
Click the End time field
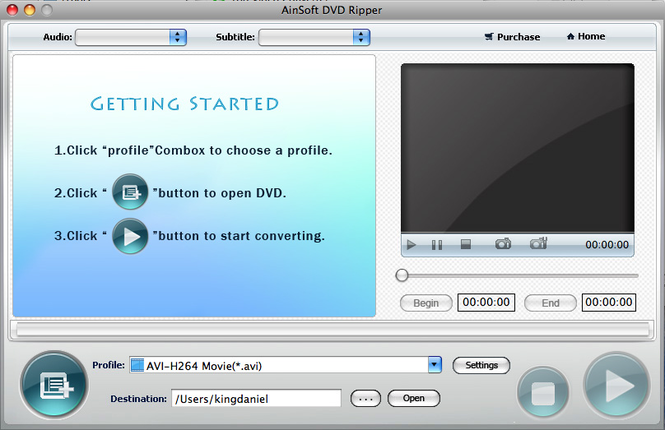click(x=609, y=302)
